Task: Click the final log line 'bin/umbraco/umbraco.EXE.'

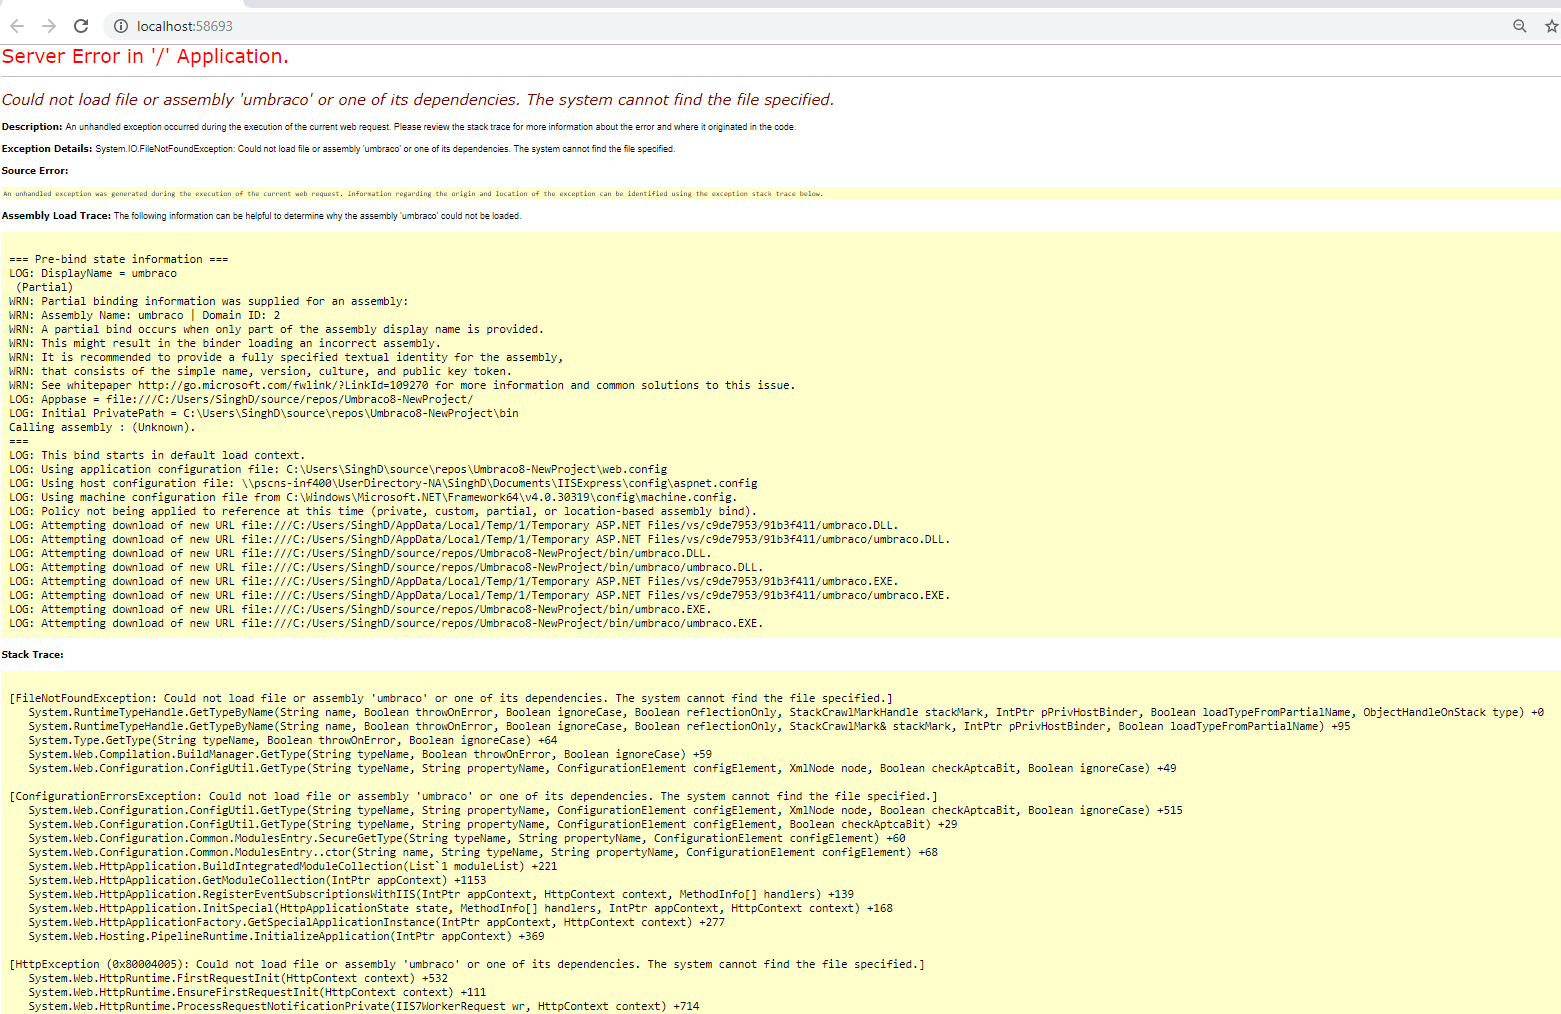Action: (x=386, y=623)
